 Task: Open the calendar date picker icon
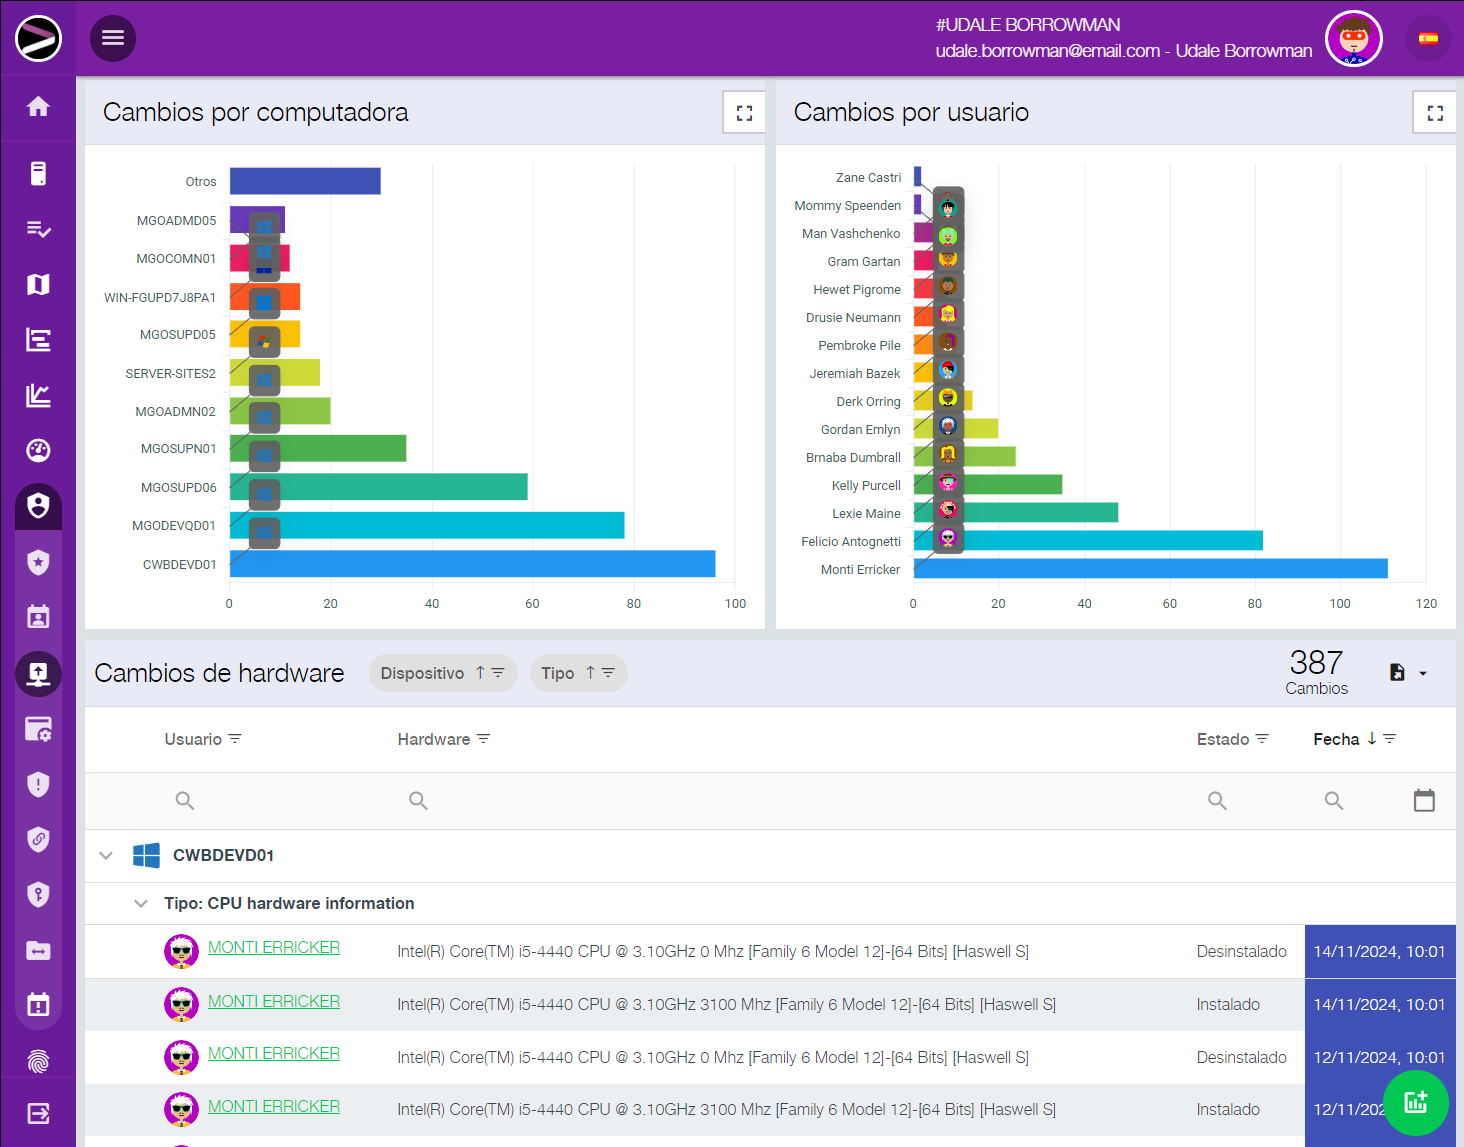coord(1424,800)
